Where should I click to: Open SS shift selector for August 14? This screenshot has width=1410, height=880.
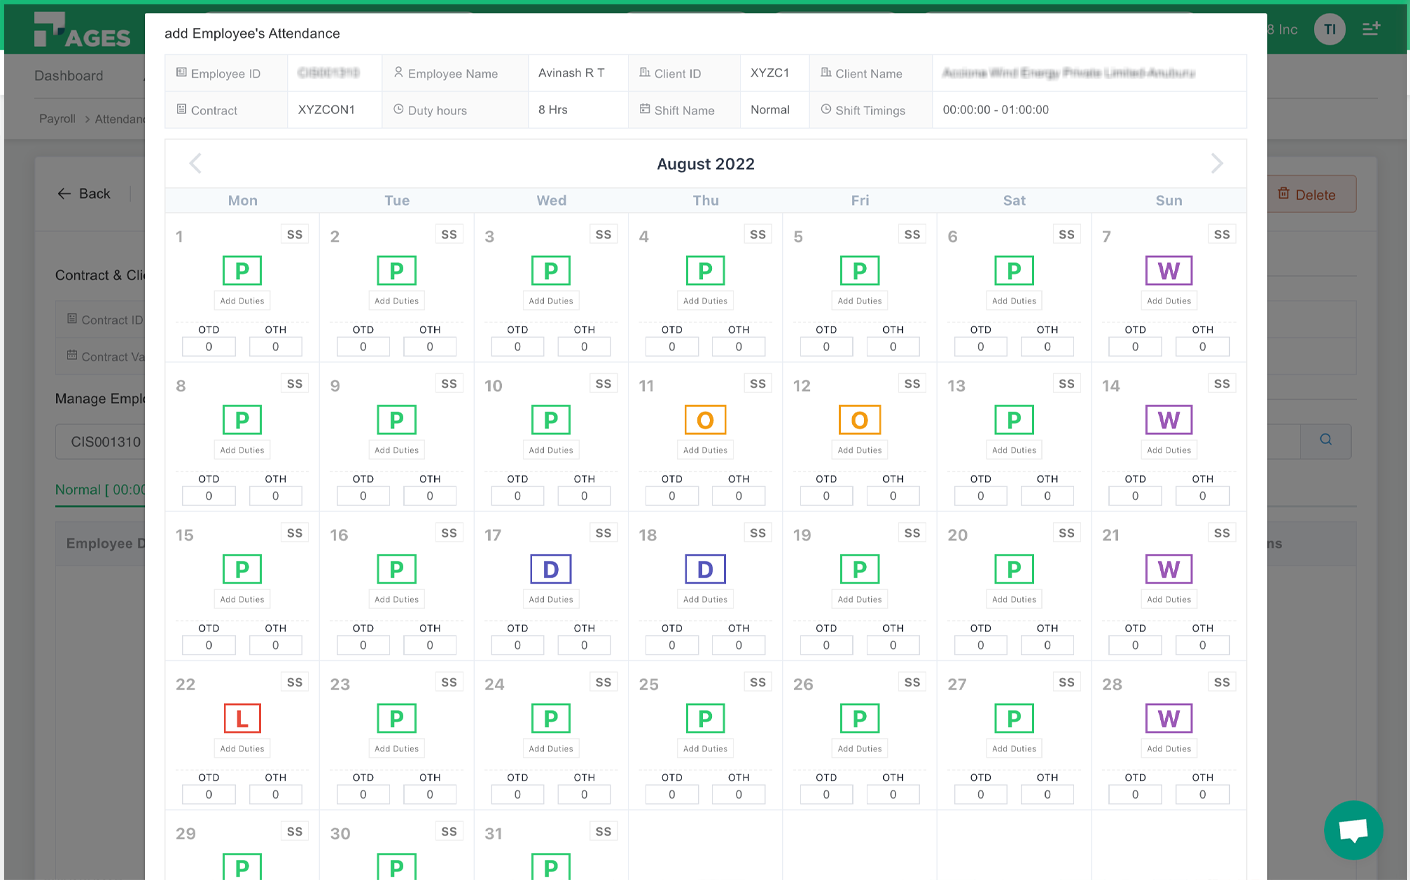click(x=1221, y=384)
